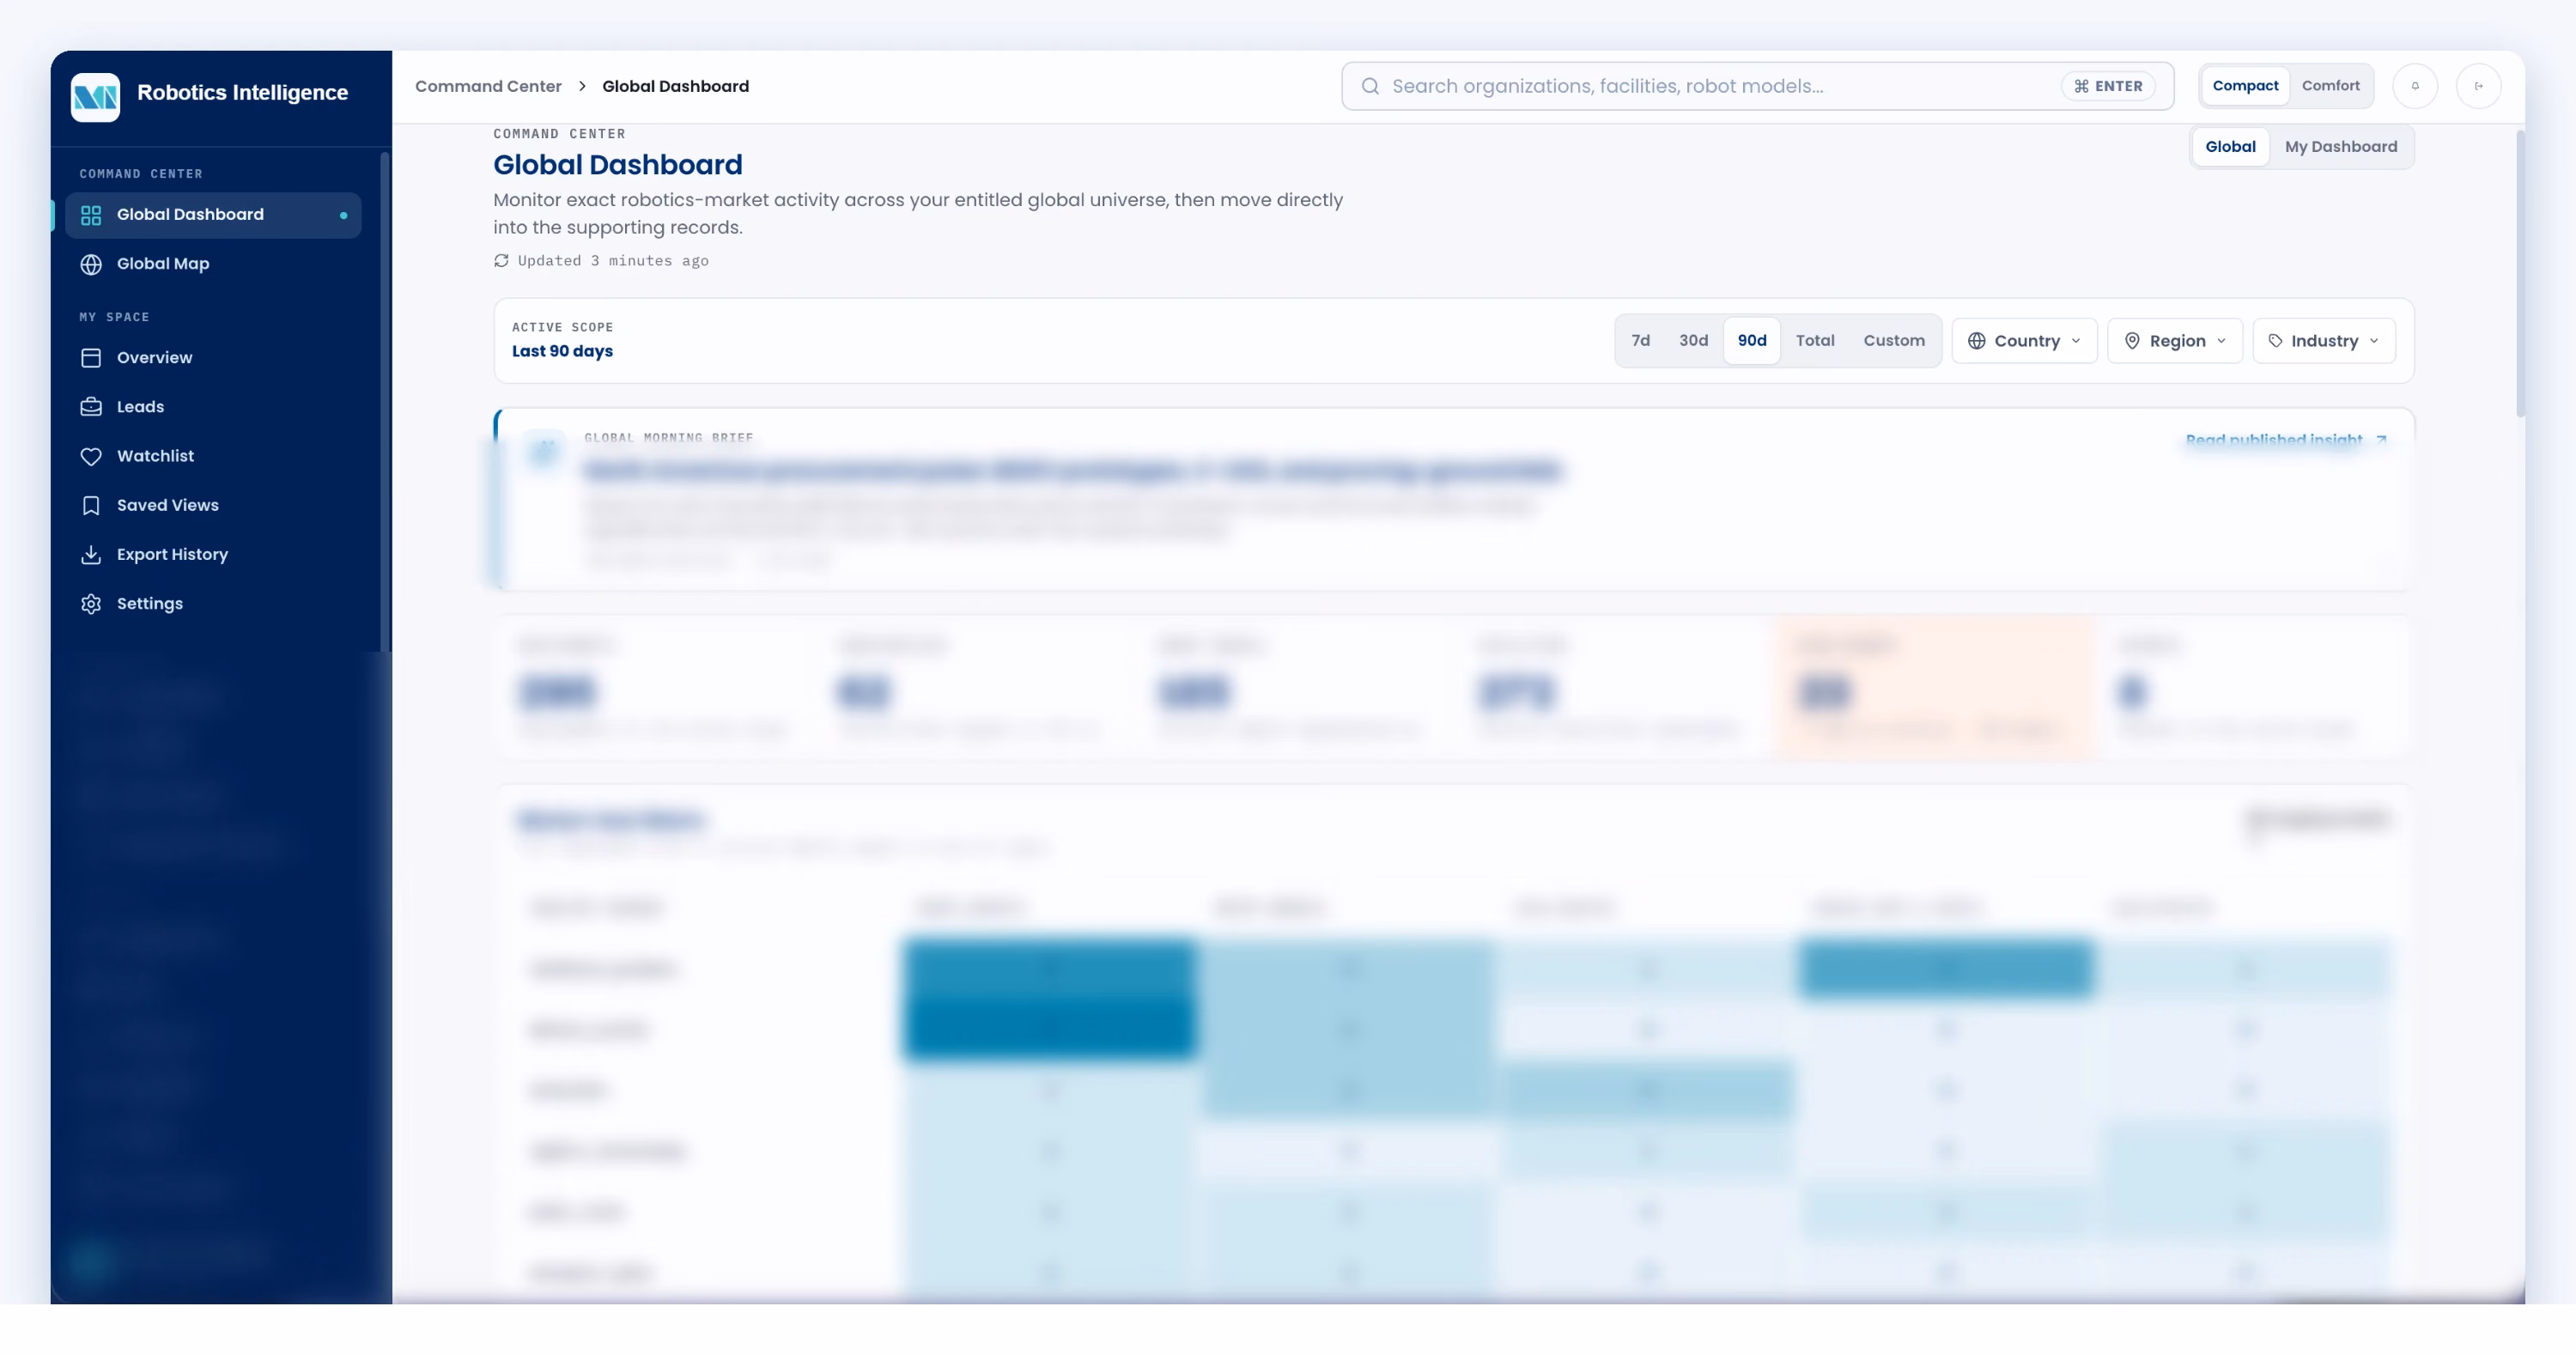The image size is (2576, 1355).
Task: Go to Command Center breadcrumb
Action: tap(488, 86)
